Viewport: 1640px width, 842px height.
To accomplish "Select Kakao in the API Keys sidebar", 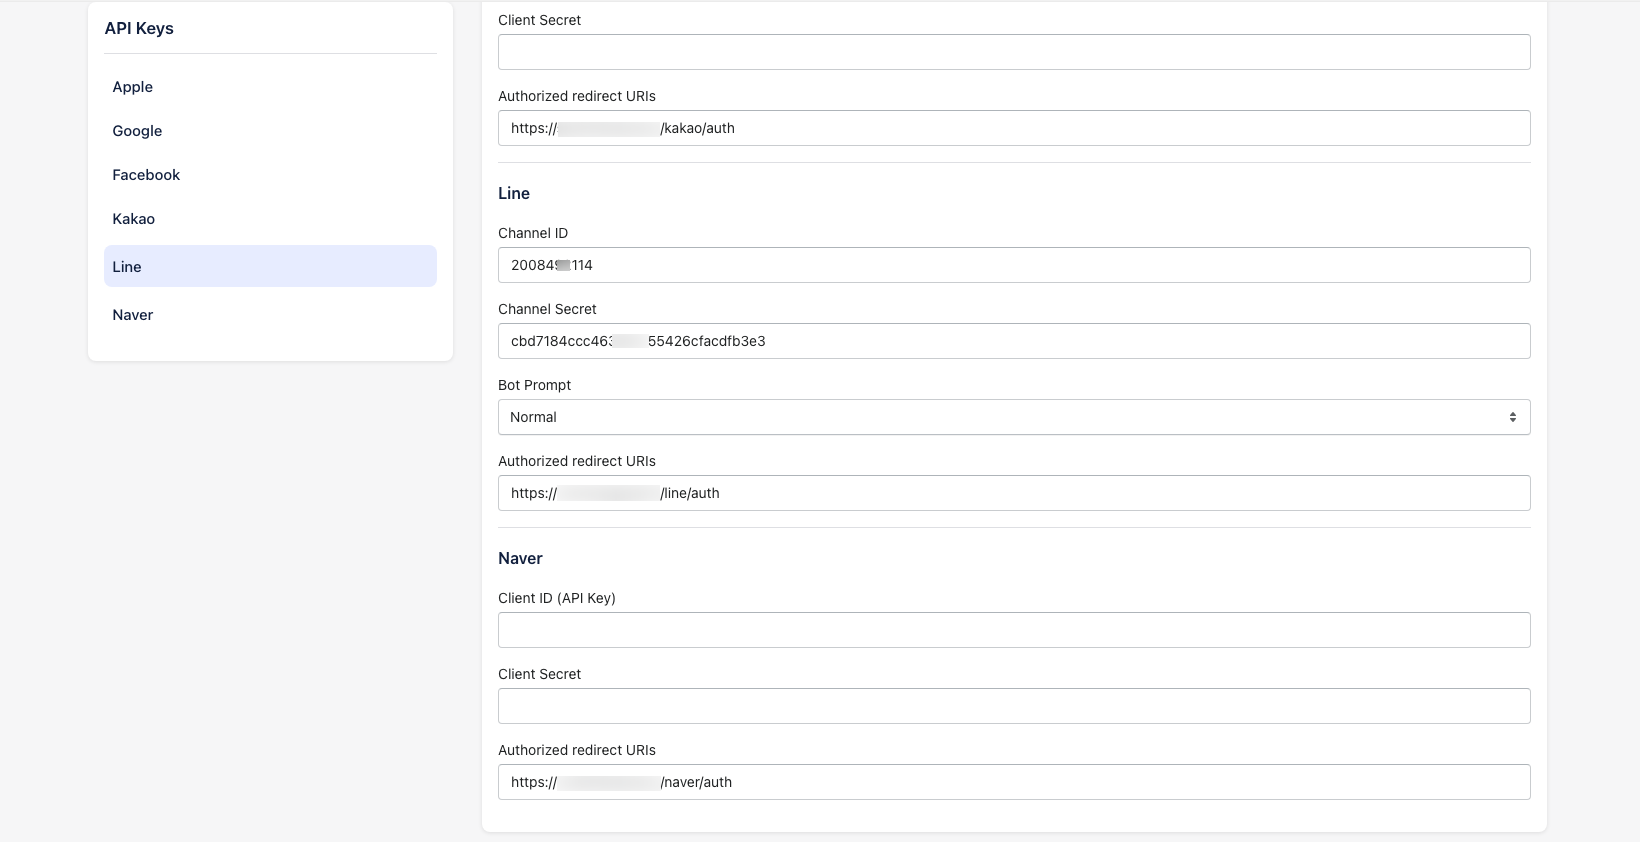I will [270, 219].
